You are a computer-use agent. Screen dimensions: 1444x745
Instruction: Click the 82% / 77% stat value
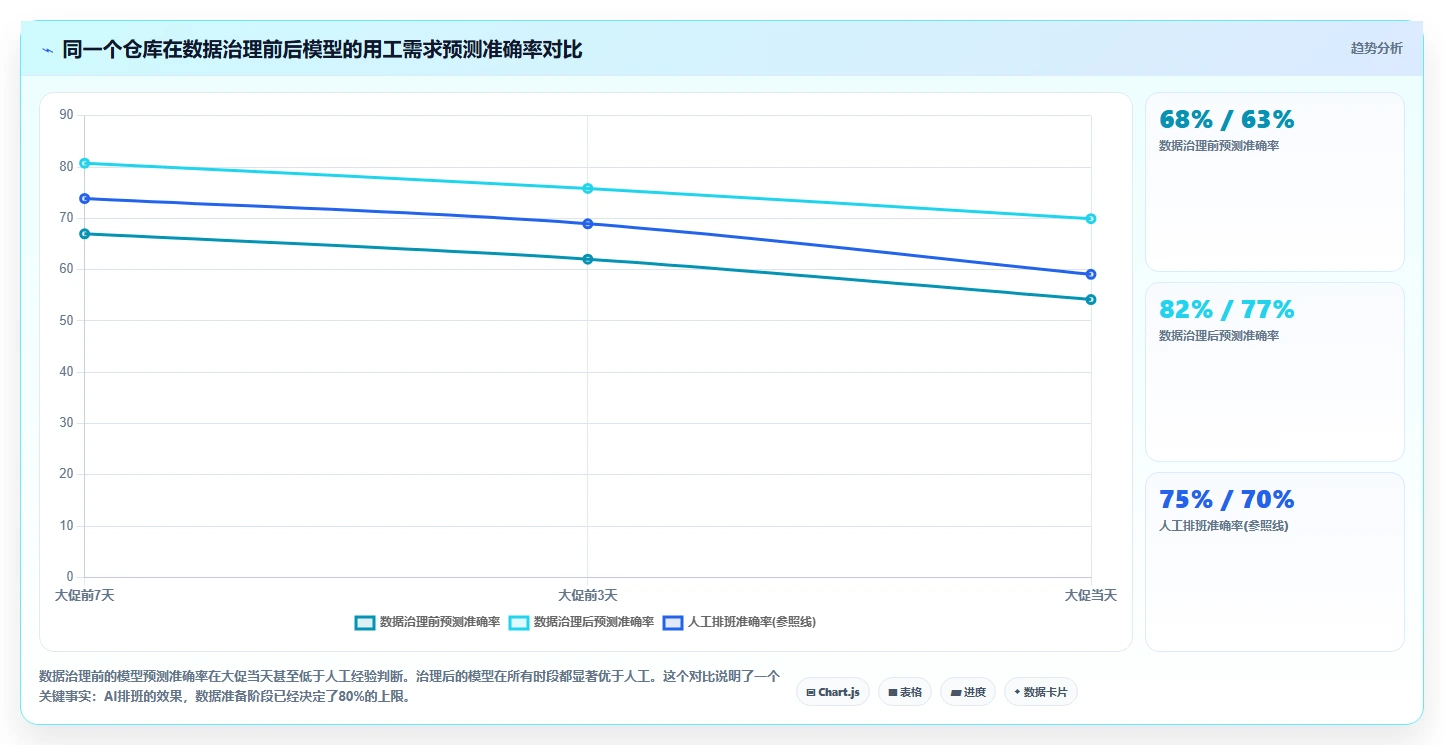pos(1227,309)
